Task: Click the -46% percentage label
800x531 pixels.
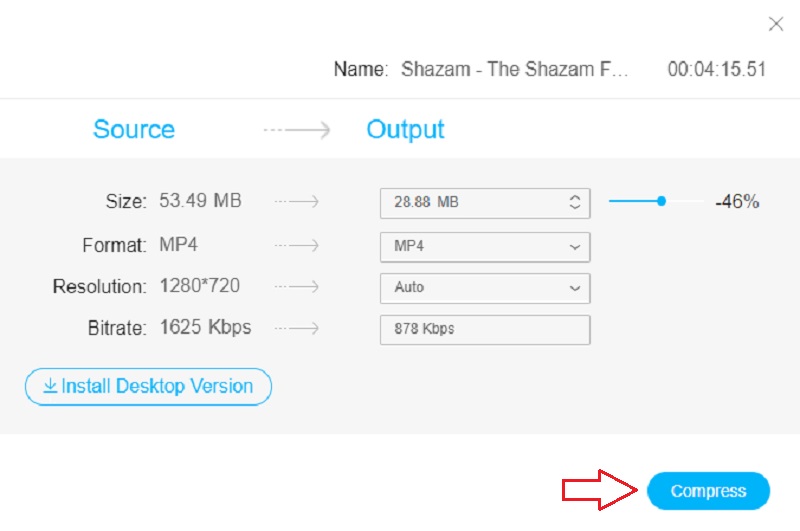Action: [737, 202]
